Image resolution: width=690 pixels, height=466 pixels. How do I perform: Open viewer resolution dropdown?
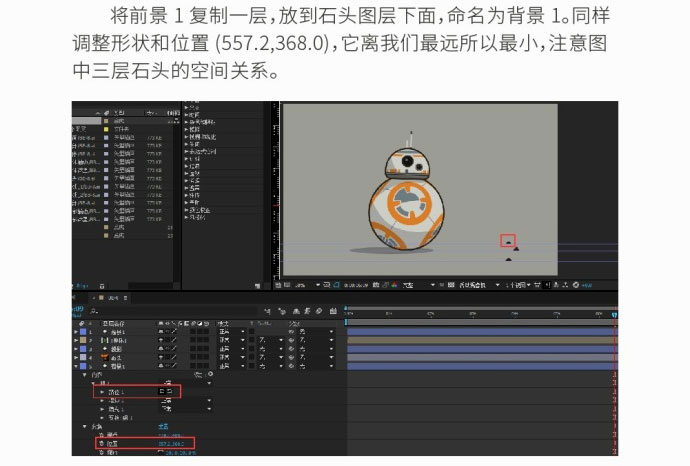[418, 285]
